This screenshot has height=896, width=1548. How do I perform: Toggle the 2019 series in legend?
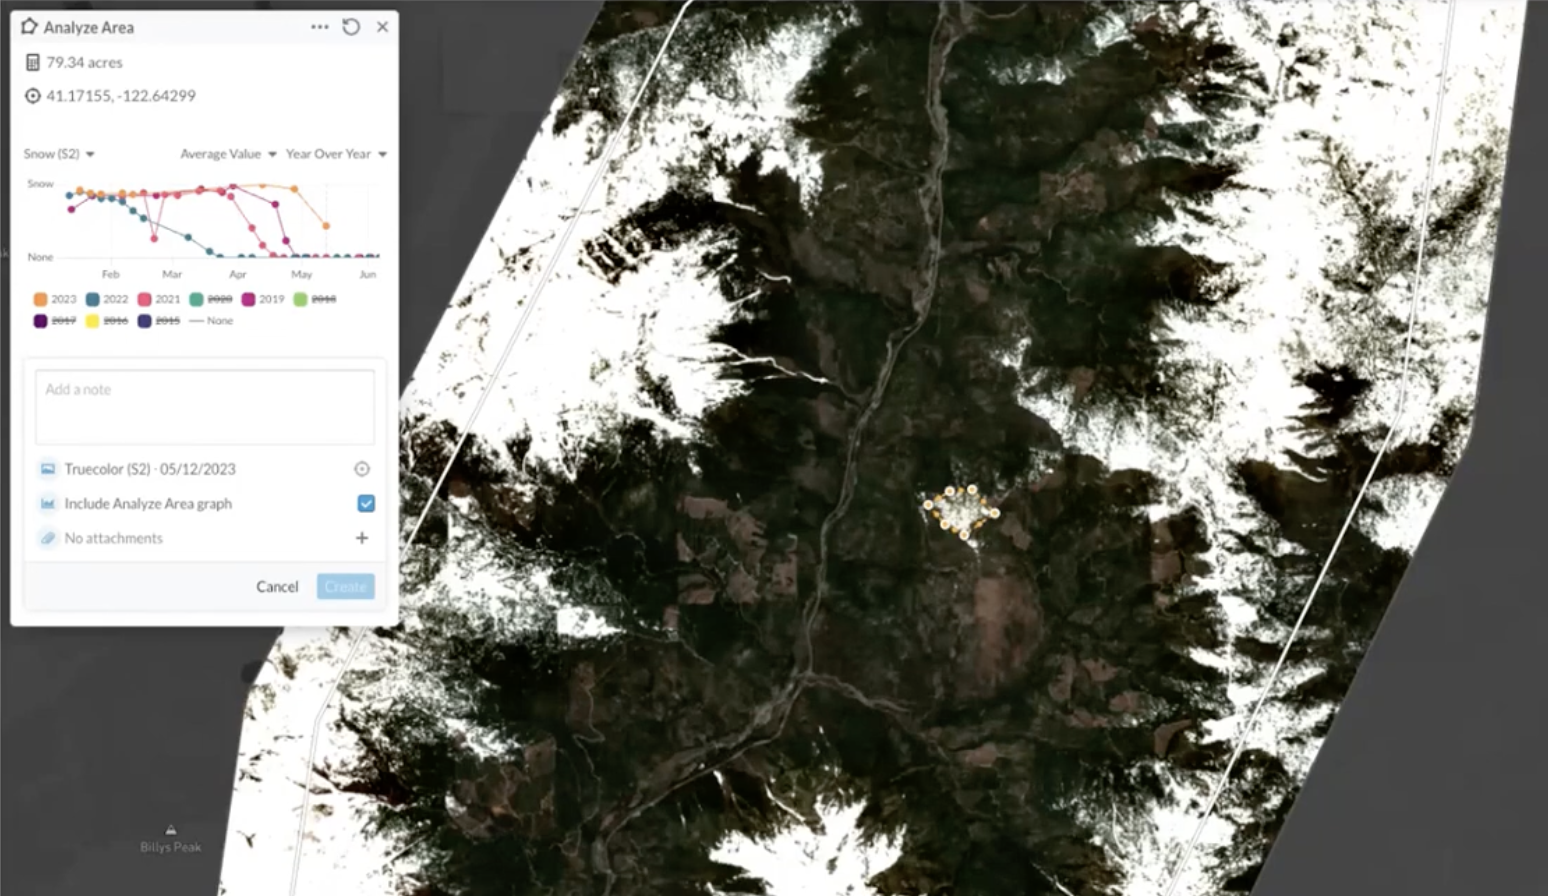coord(263,299)
